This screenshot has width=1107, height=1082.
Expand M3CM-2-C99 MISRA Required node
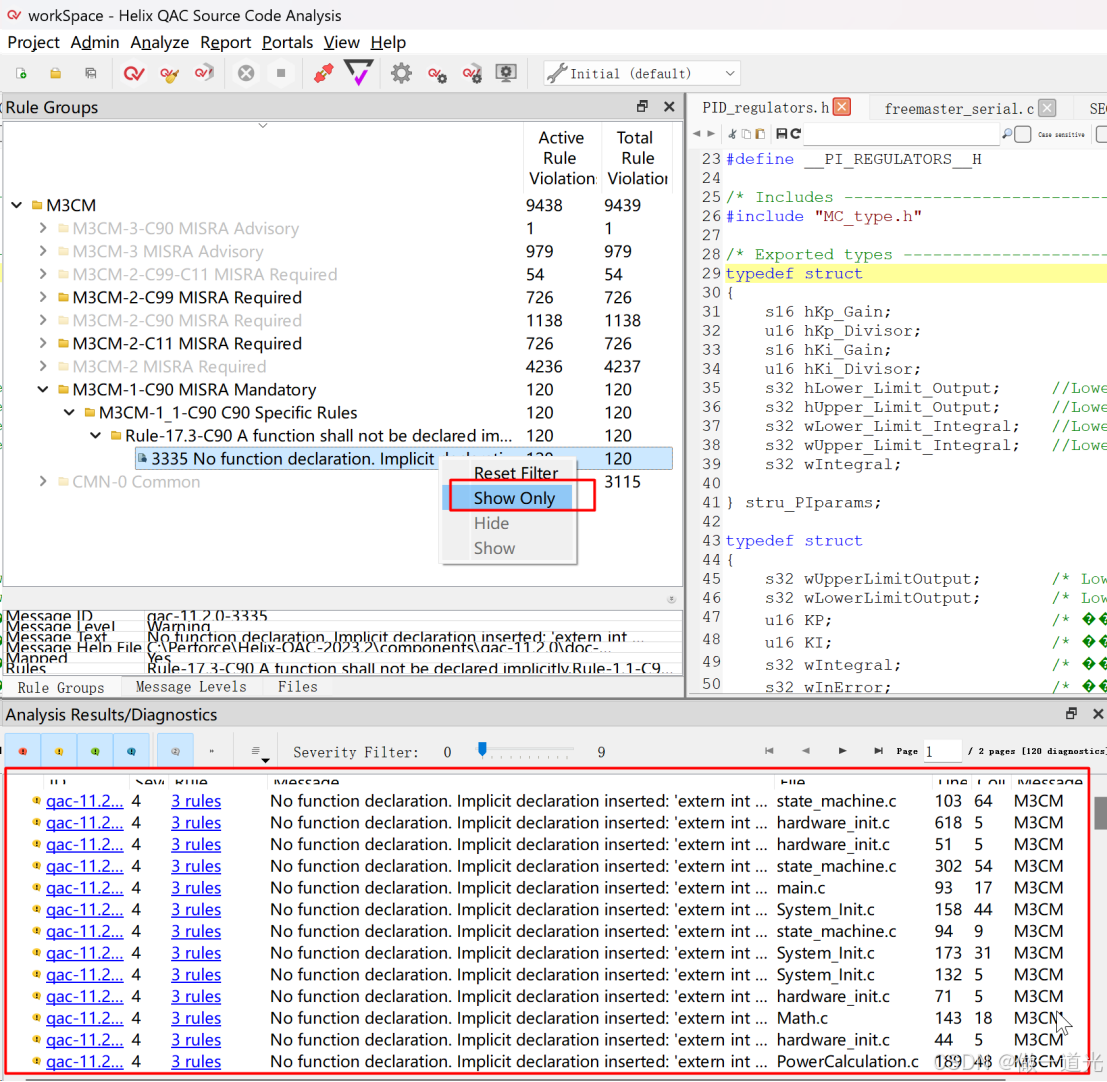(x=43, y=297)
